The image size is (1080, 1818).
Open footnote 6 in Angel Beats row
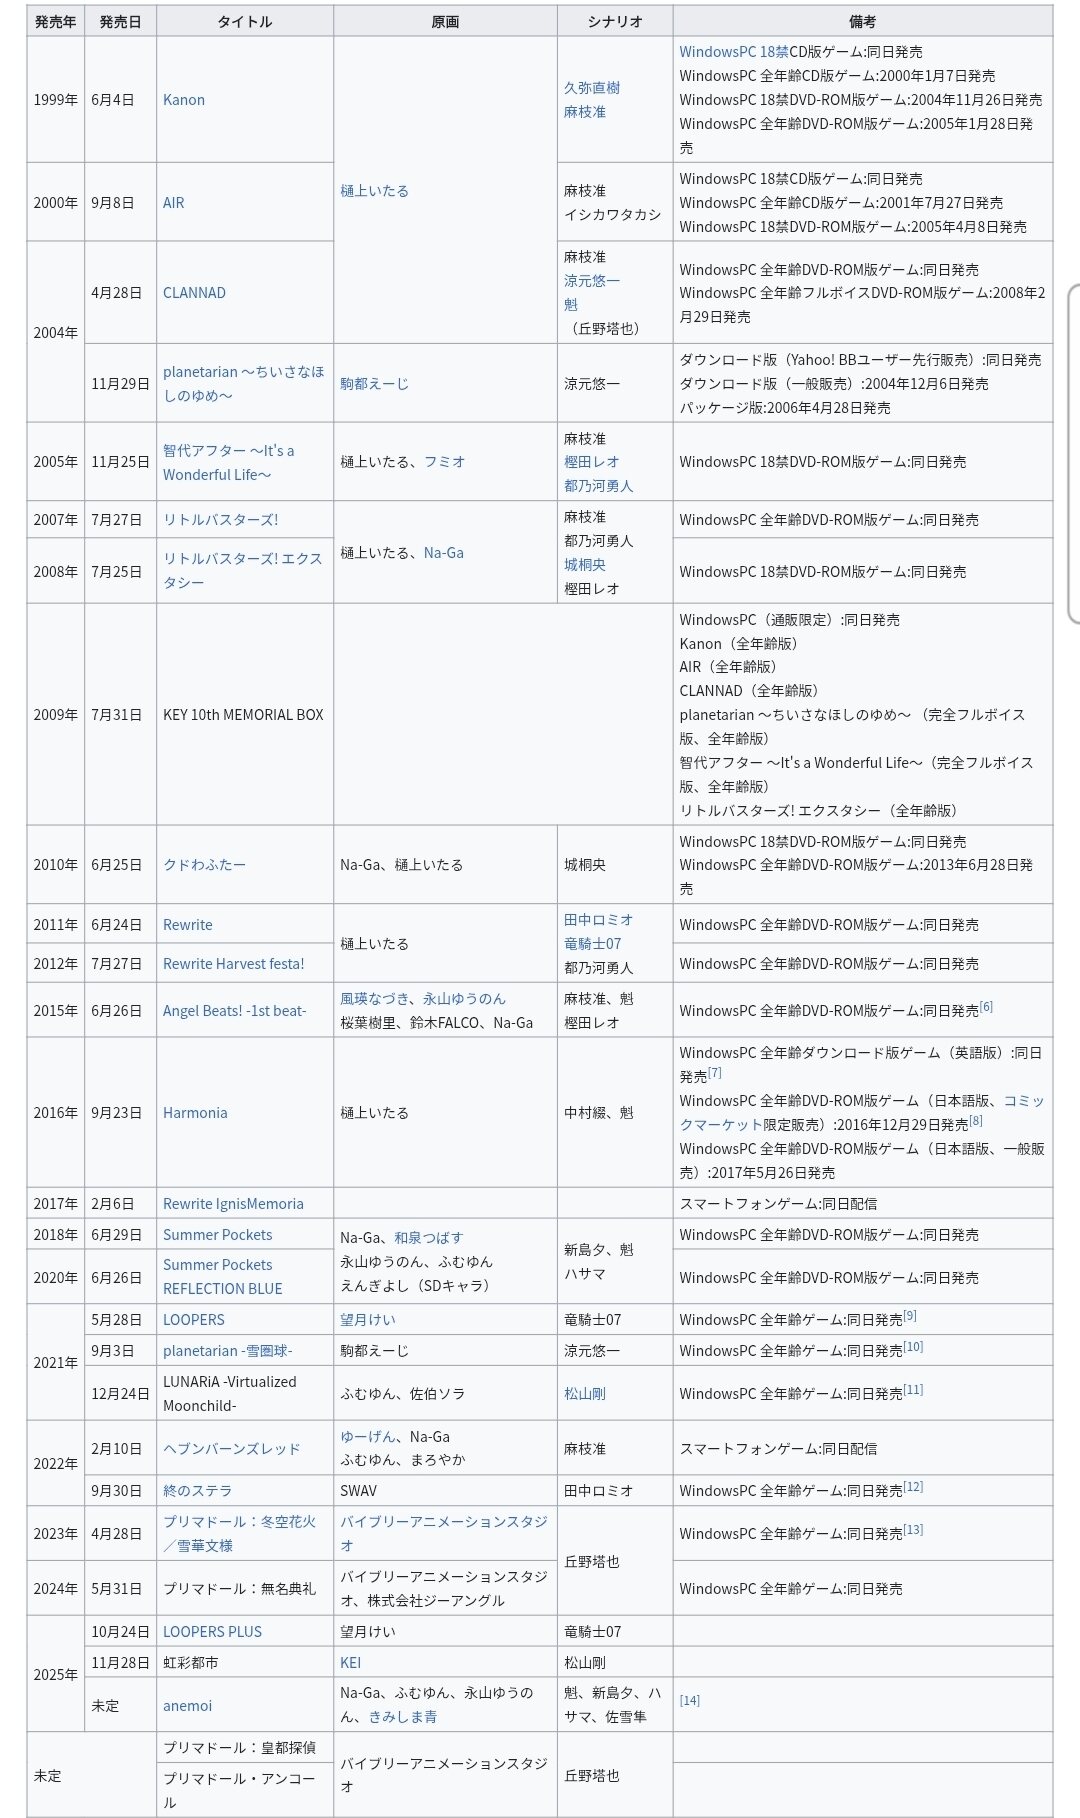[x=987, y=1007]
